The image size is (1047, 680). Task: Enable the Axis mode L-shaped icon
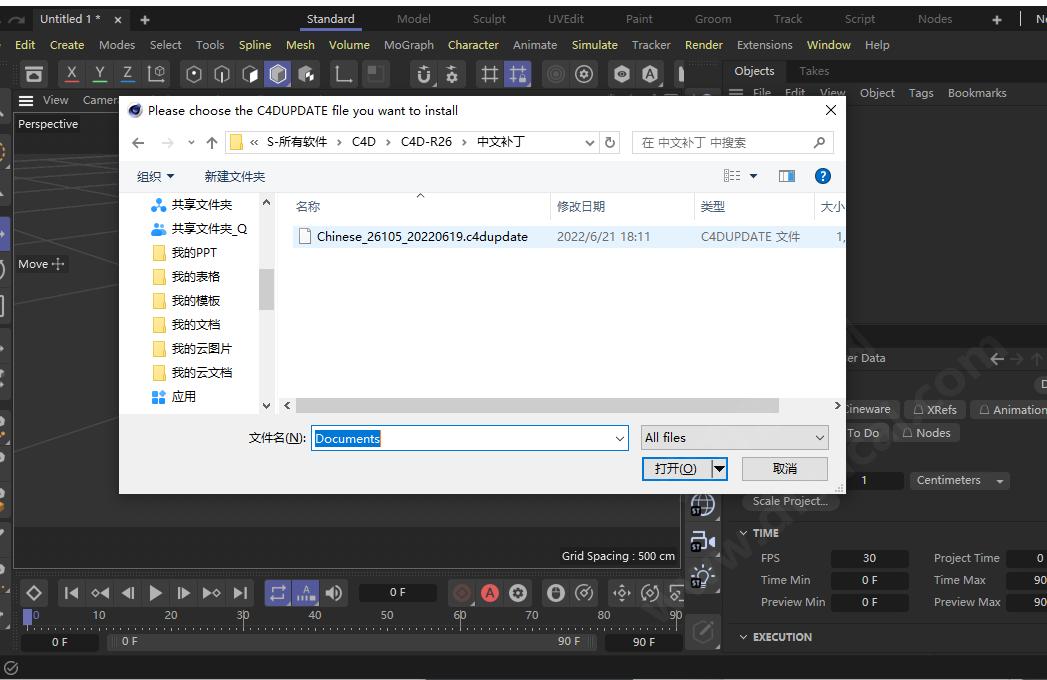343,73
